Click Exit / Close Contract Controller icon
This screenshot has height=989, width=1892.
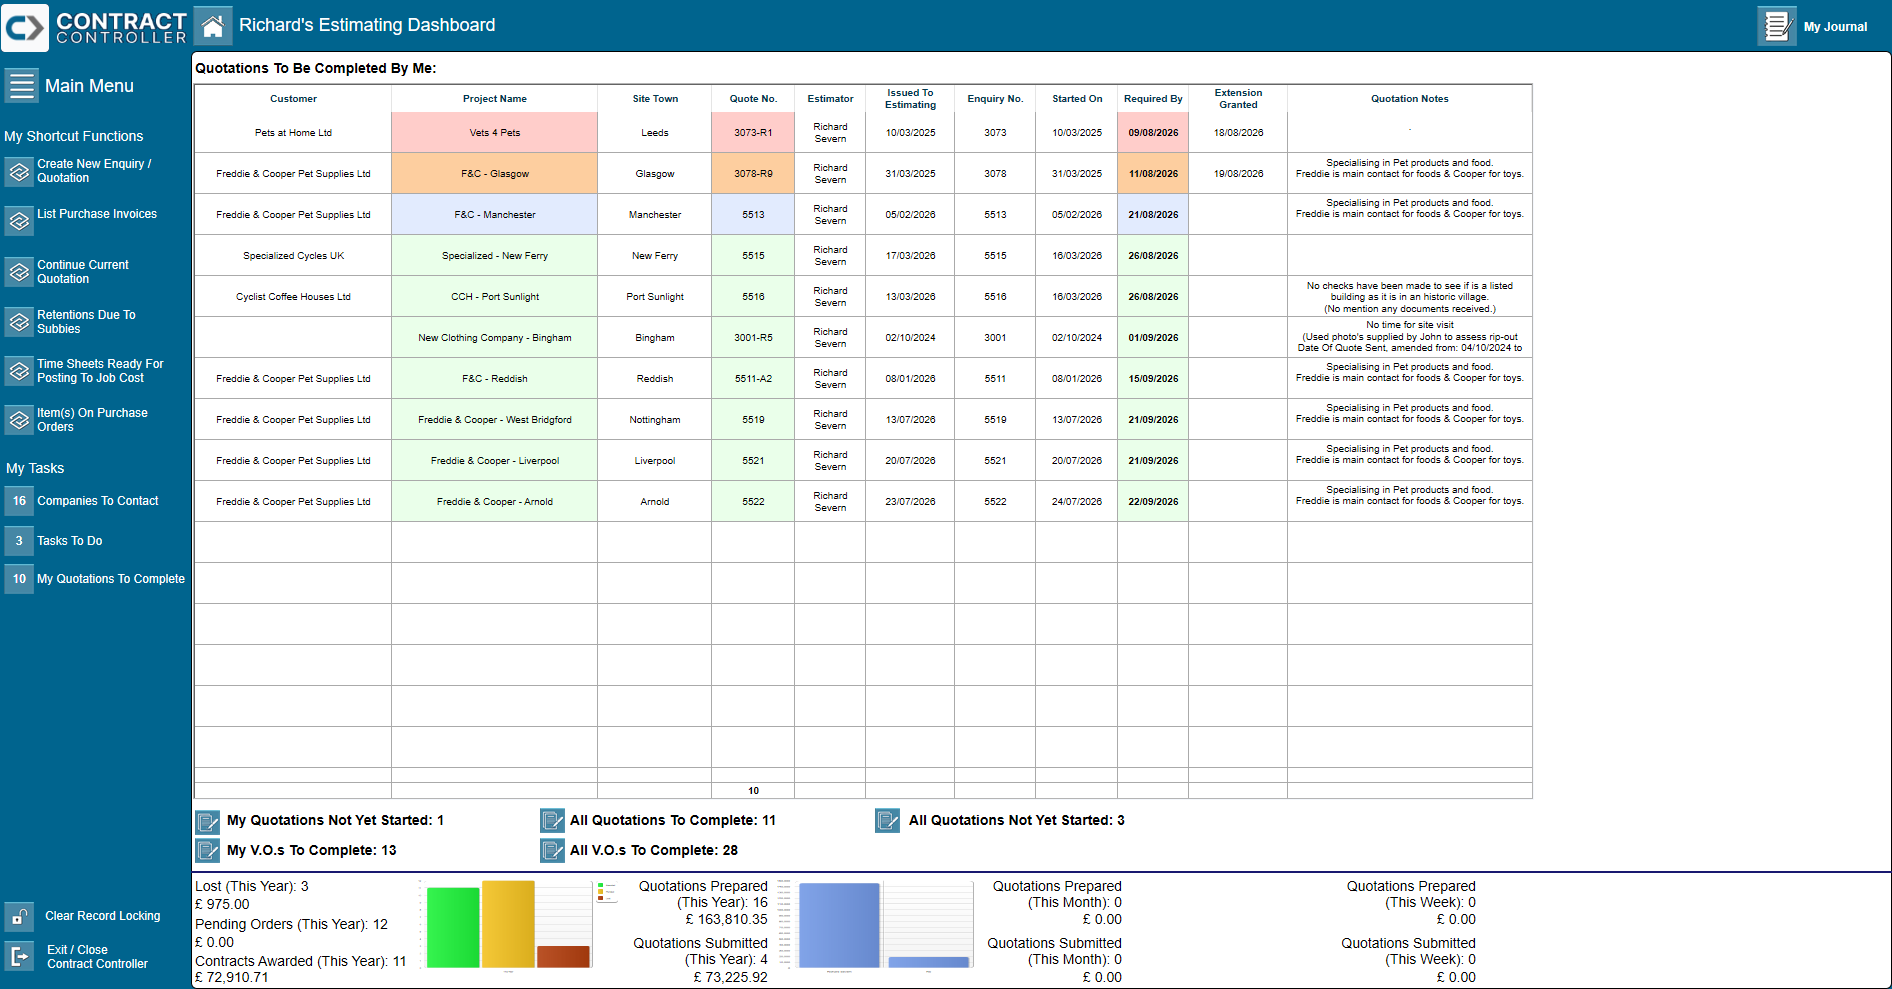point(19,956)
